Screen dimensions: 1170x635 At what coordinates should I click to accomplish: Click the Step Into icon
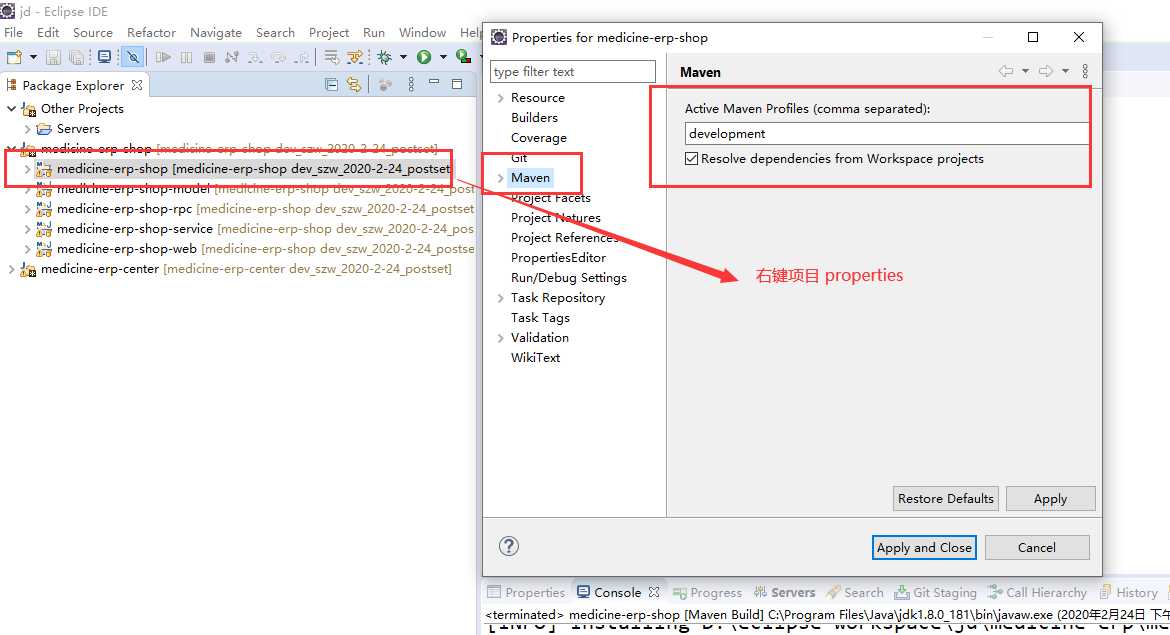[255, 57]
